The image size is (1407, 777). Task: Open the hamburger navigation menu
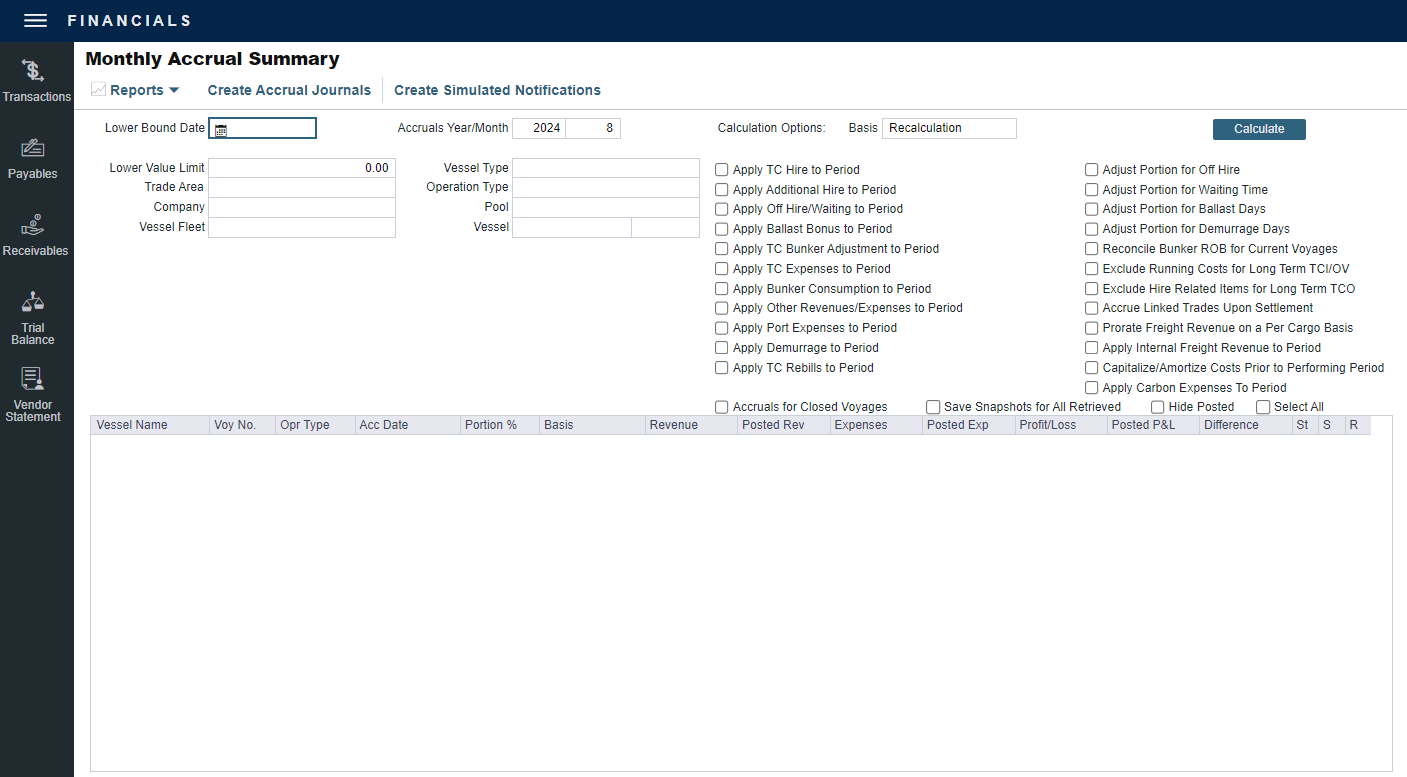(35, 21)
